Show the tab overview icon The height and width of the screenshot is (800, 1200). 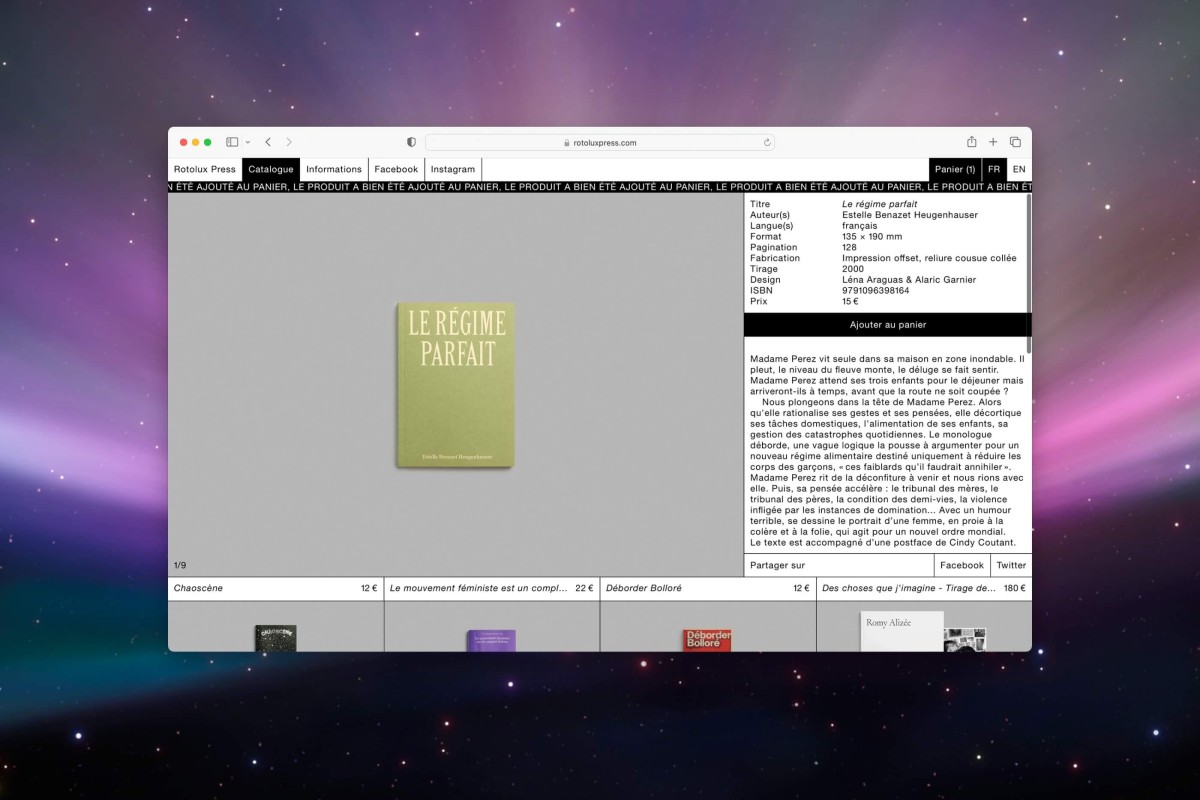[1015, 142]
